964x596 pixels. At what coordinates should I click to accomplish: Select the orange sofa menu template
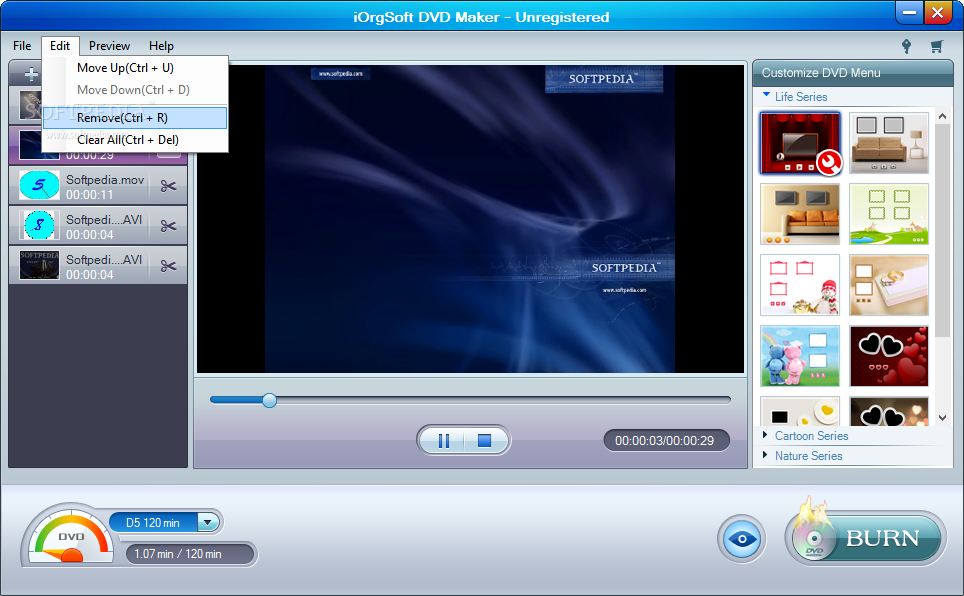tap(800, 214)
